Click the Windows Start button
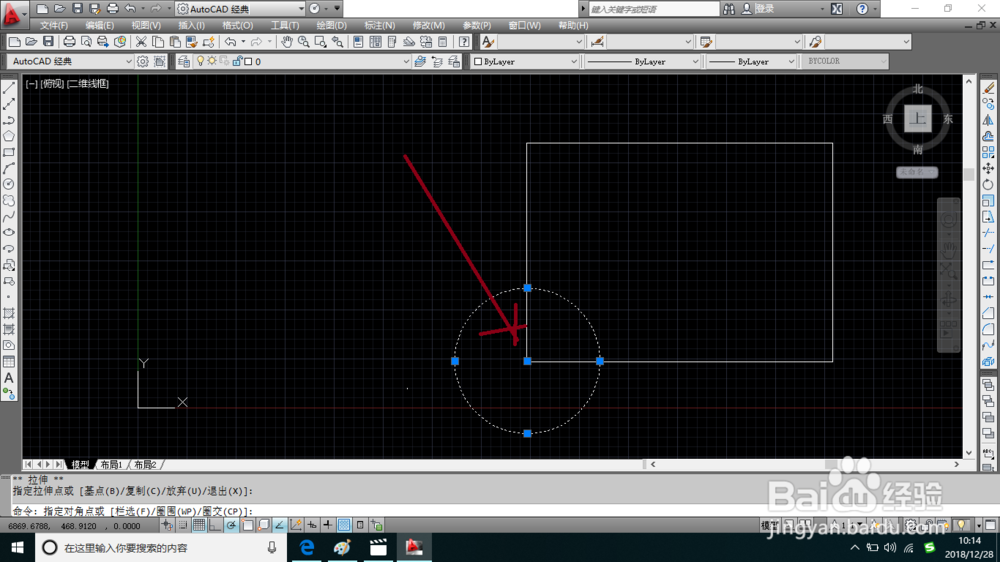Screen dimensions: 1000x562 click(x=17, y=547)
